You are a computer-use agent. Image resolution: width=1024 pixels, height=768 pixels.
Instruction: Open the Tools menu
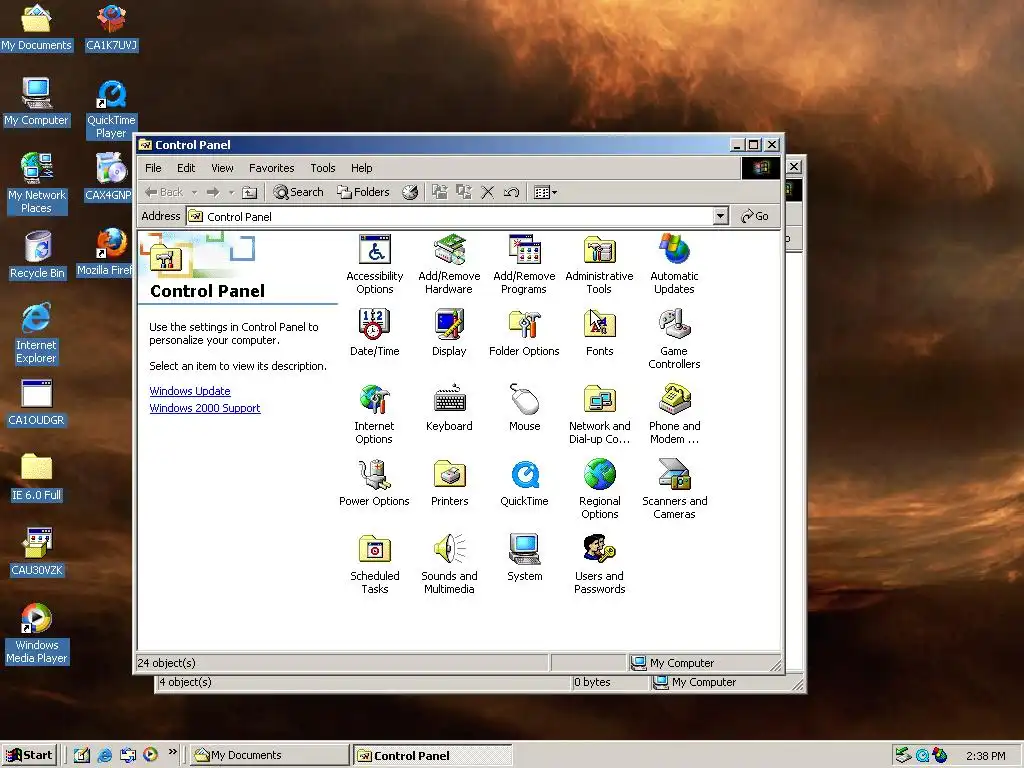pos(323,168)
